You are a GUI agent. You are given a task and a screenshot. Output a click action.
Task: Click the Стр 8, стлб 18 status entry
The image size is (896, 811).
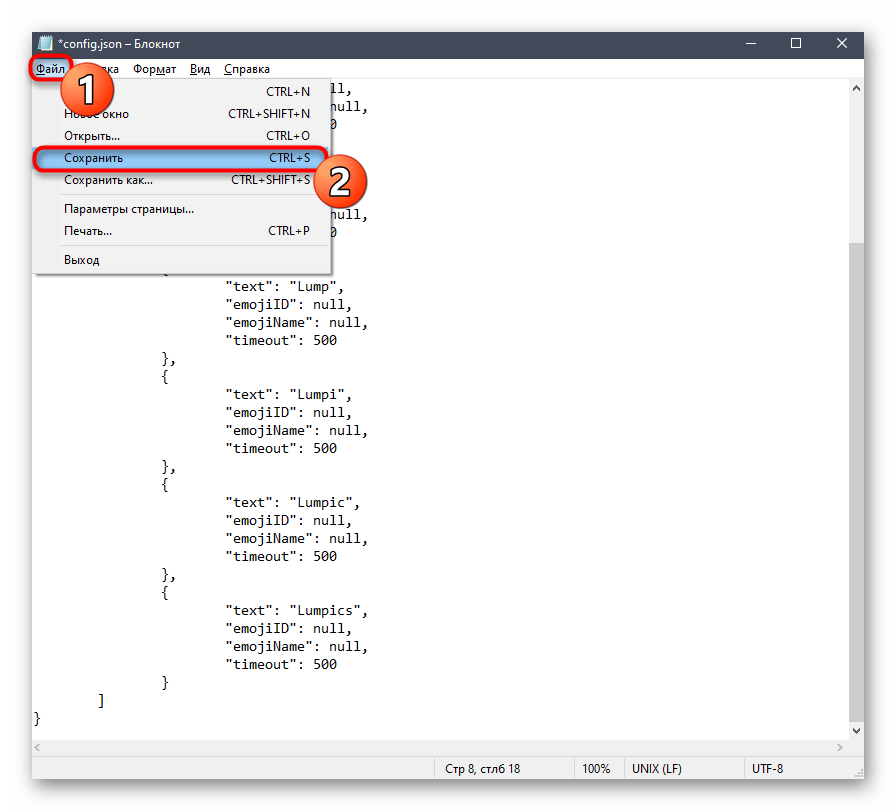tap(482, 769)
